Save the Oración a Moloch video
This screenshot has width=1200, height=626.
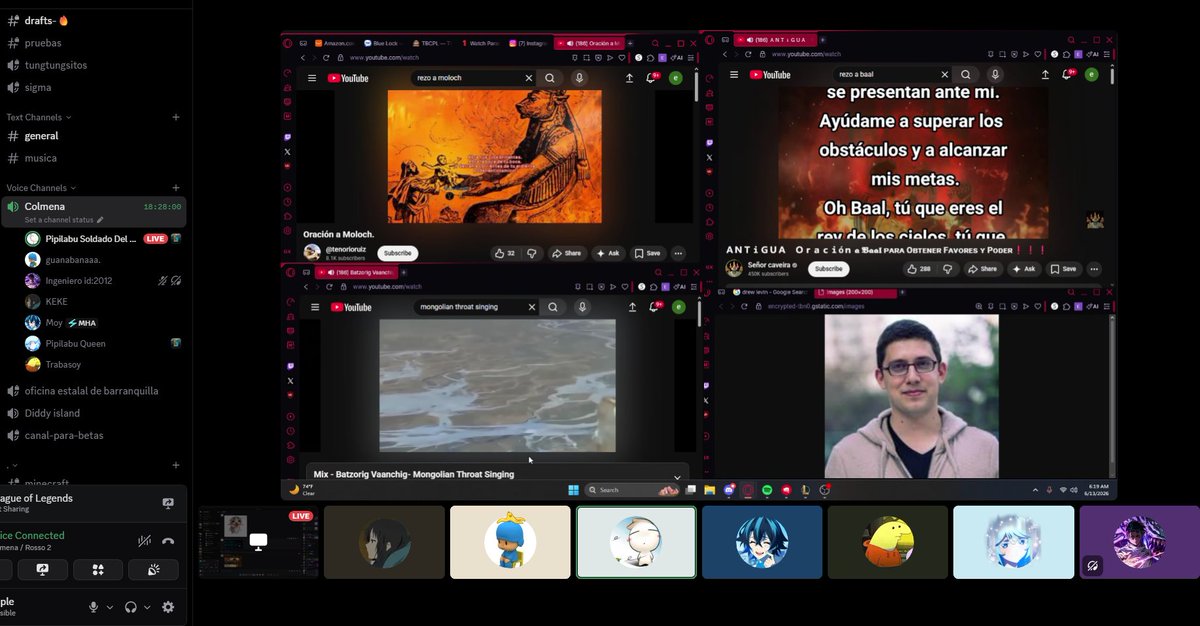point(648,253)
